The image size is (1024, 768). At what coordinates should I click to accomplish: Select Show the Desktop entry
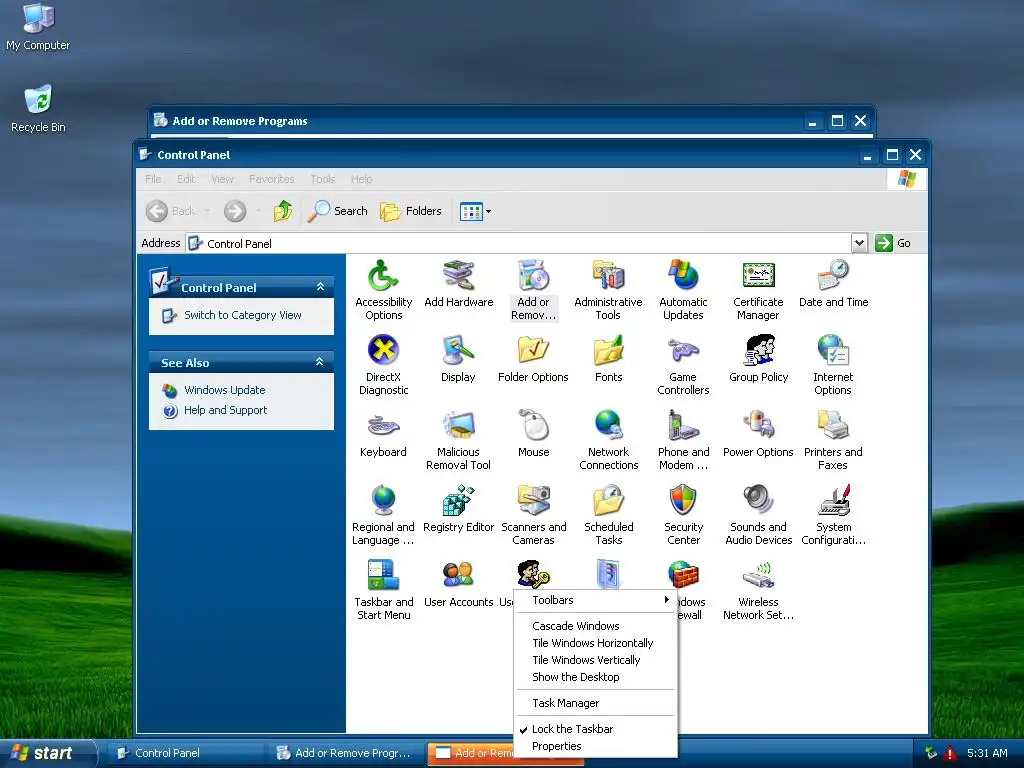(x=596, y=677)
